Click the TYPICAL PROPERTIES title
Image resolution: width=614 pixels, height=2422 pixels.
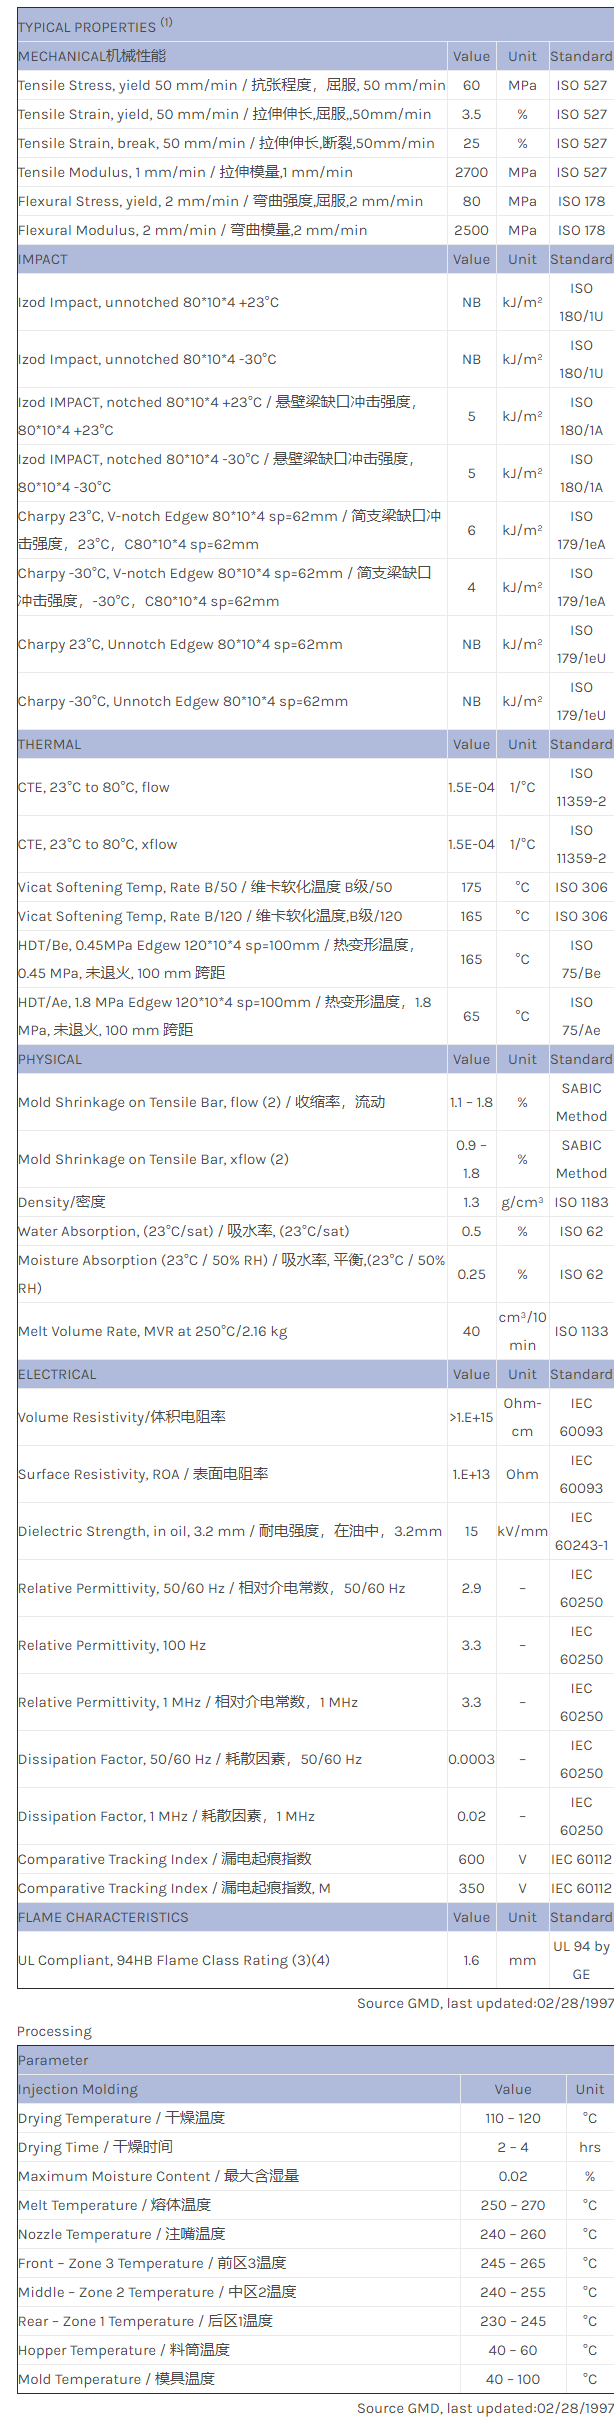click(87, 27)
